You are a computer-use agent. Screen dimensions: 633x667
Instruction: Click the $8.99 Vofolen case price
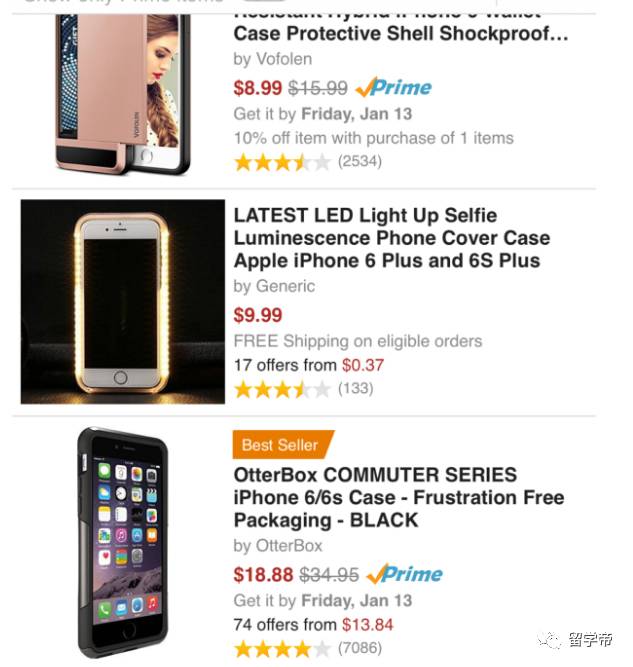(x=258, y=88)
